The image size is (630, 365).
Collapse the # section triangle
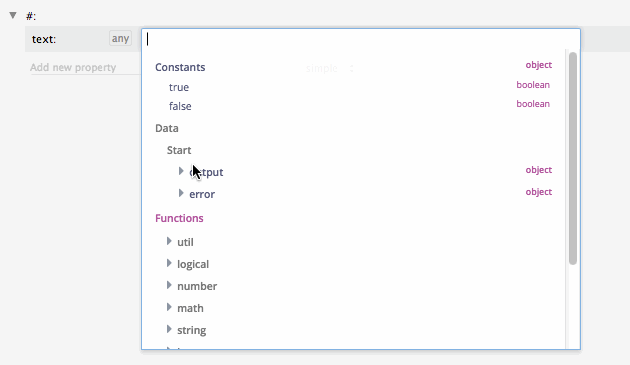pos(13,15)
